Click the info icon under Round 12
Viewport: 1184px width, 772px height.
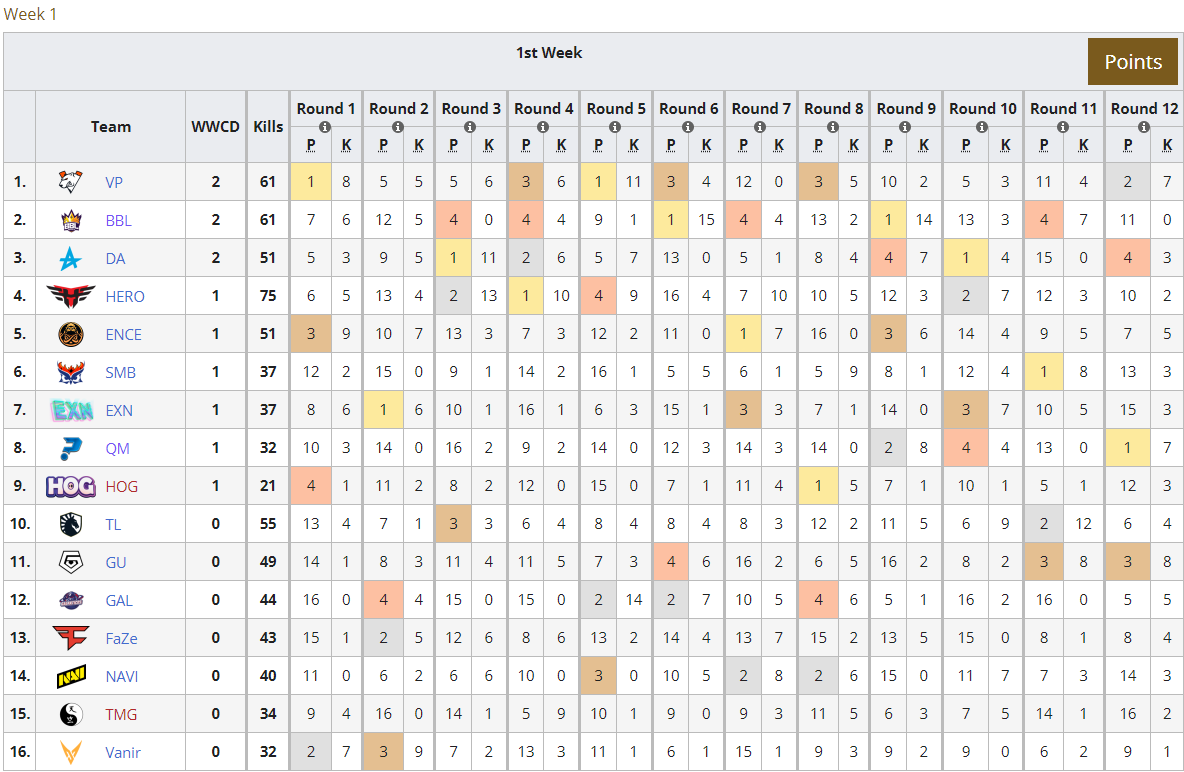[1143, 127]
